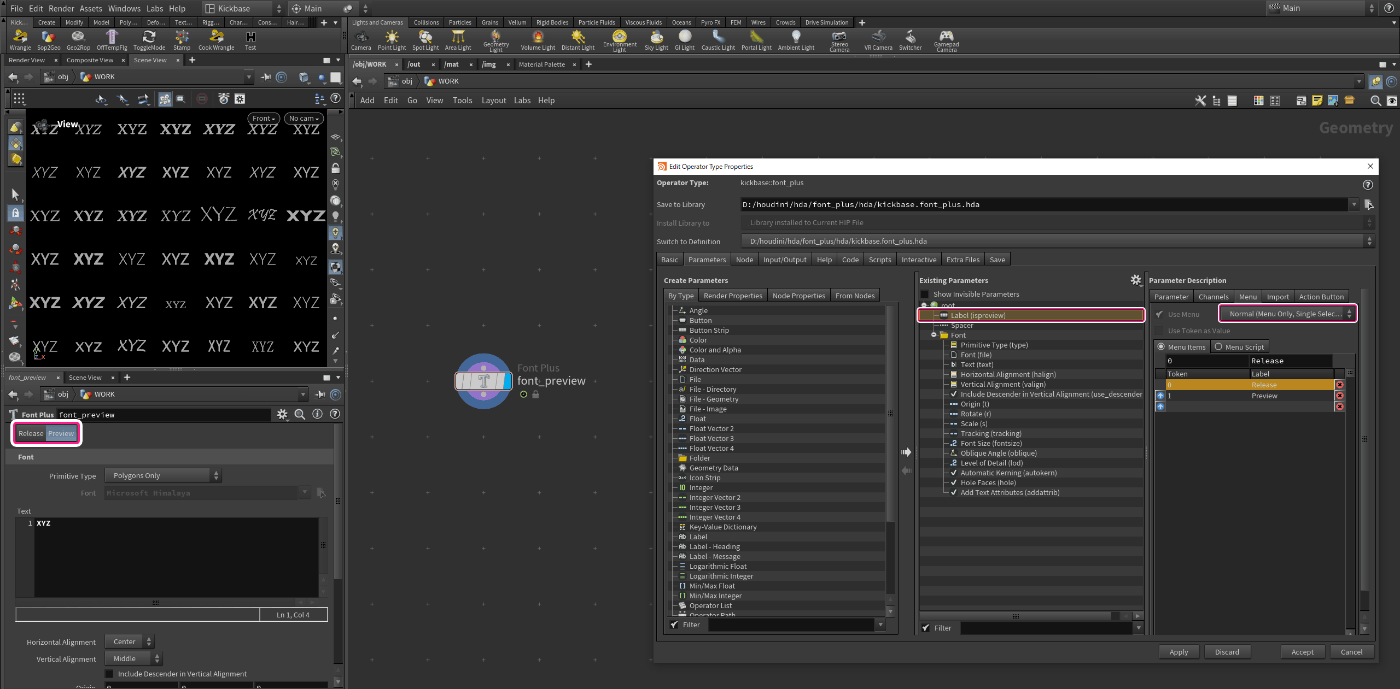The width and height of the screenshot is (1400, 689).
Task: Open the Normal (Menu Only) type dropdown
Action: (1288, 314)
